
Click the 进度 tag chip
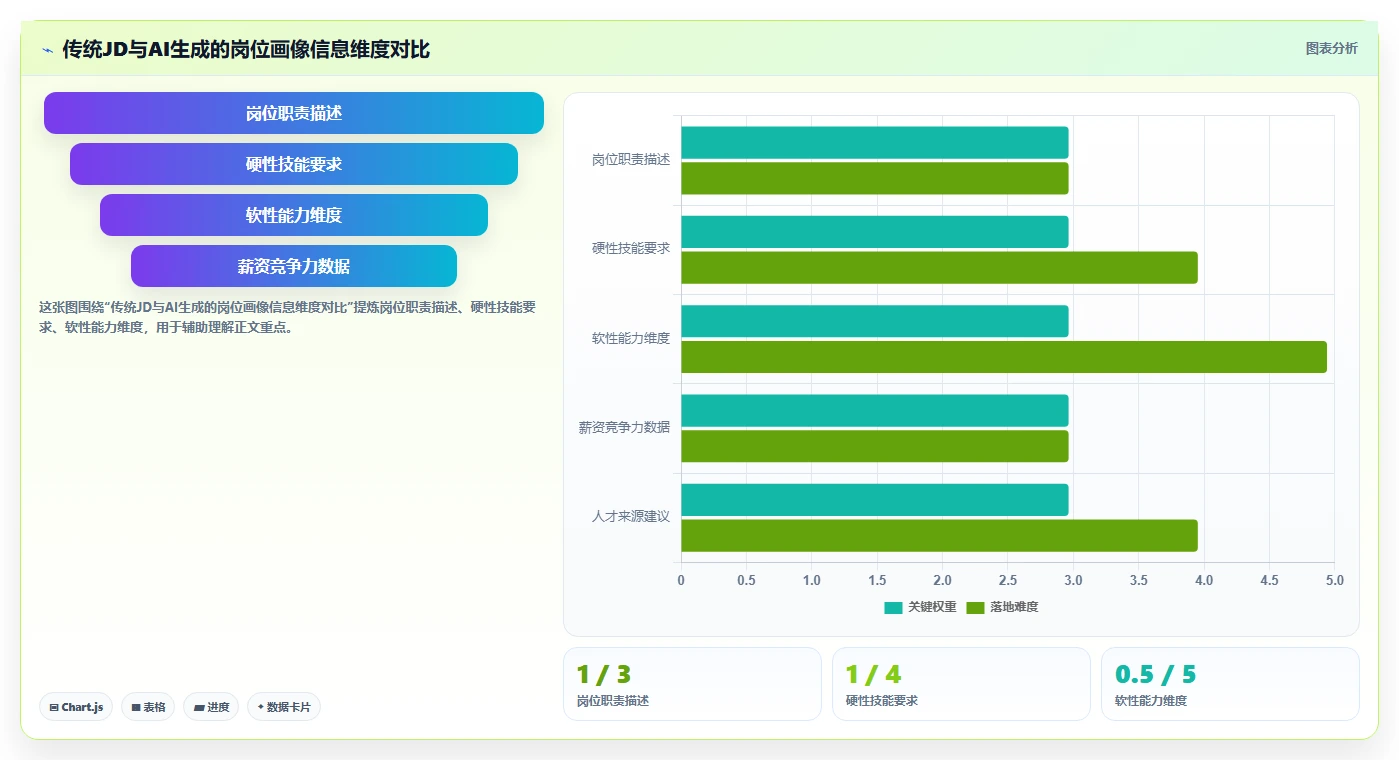click(x=211, y=707)
